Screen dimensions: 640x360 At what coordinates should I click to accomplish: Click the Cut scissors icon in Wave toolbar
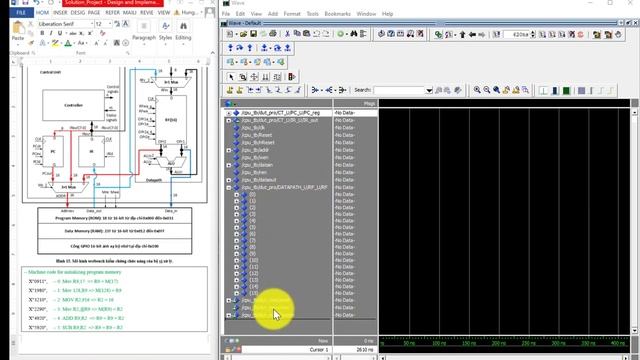click(x=287, y=34)
